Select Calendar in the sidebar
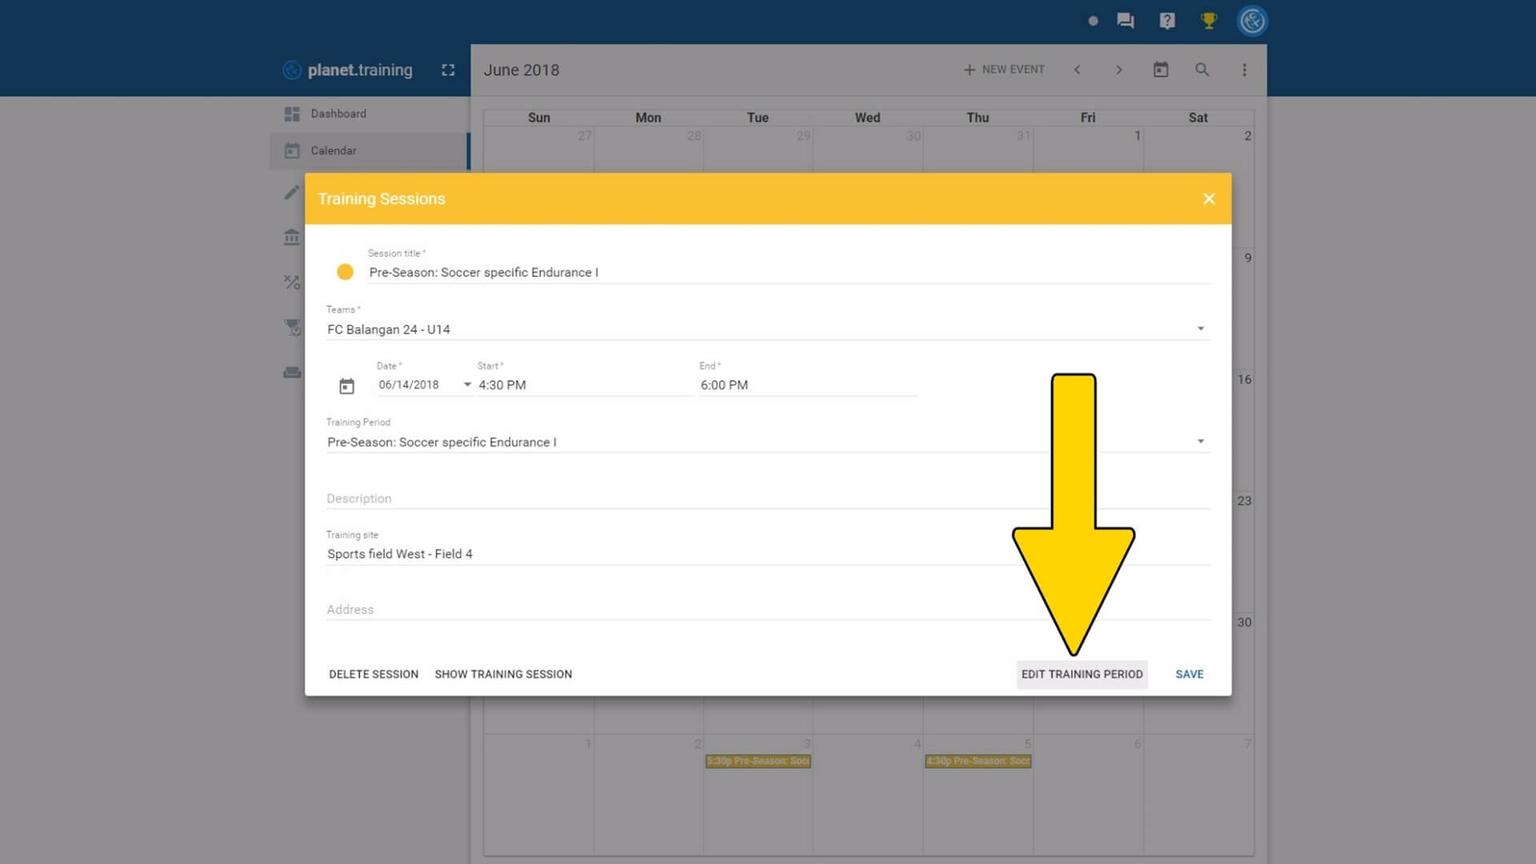Viewport: 1536px width, 864px height. click(x=333, y=151)
